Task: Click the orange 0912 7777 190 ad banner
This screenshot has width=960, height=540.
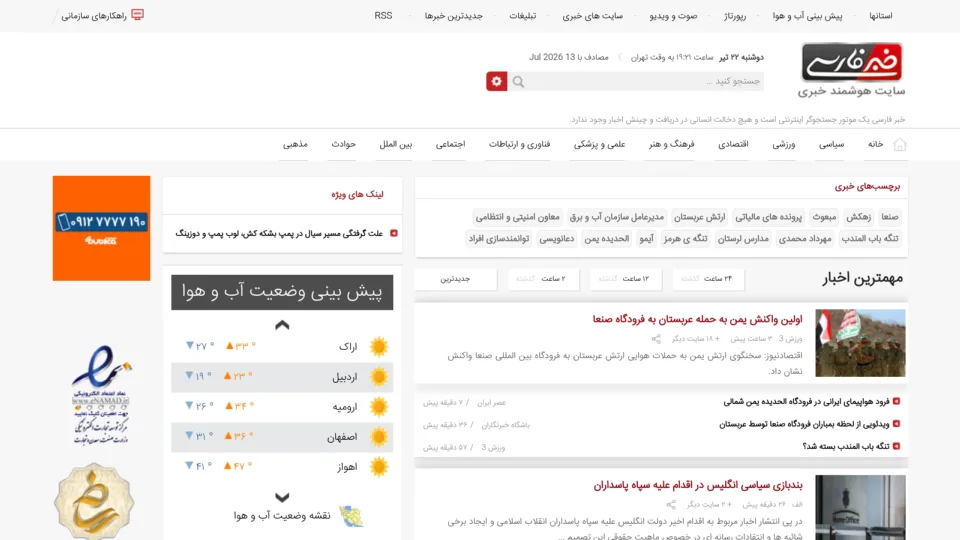Action: [x=102, y=228]
